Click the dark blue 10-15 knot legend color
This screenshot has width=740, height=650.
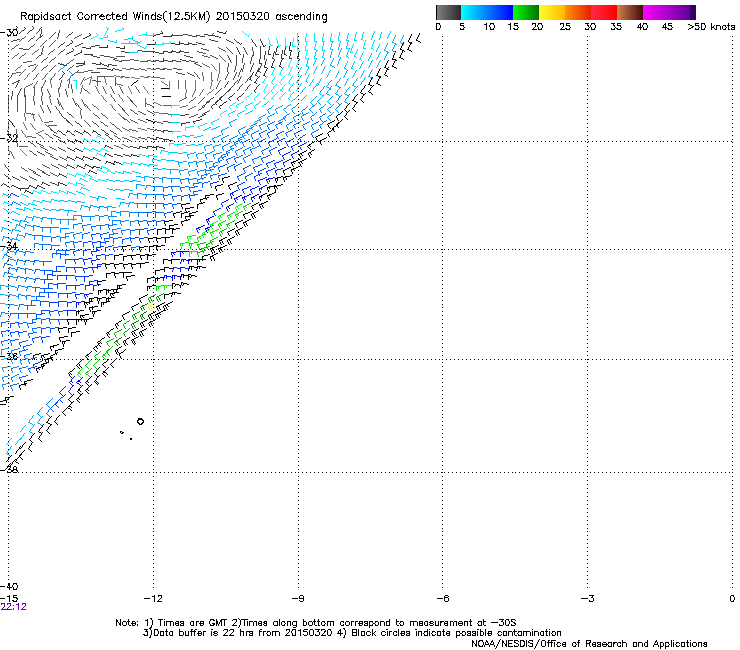500,12
